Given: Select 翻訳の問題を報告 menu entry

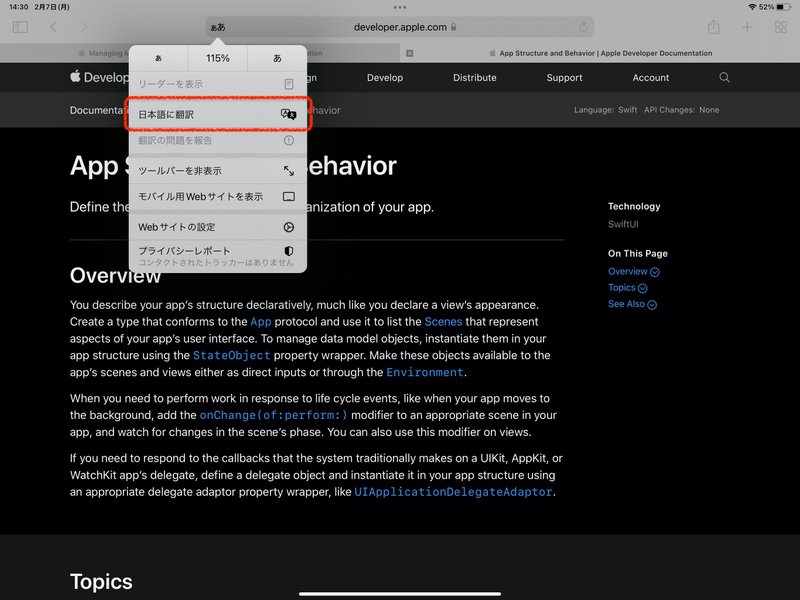Looking at the screenshot, I should 218,140.
